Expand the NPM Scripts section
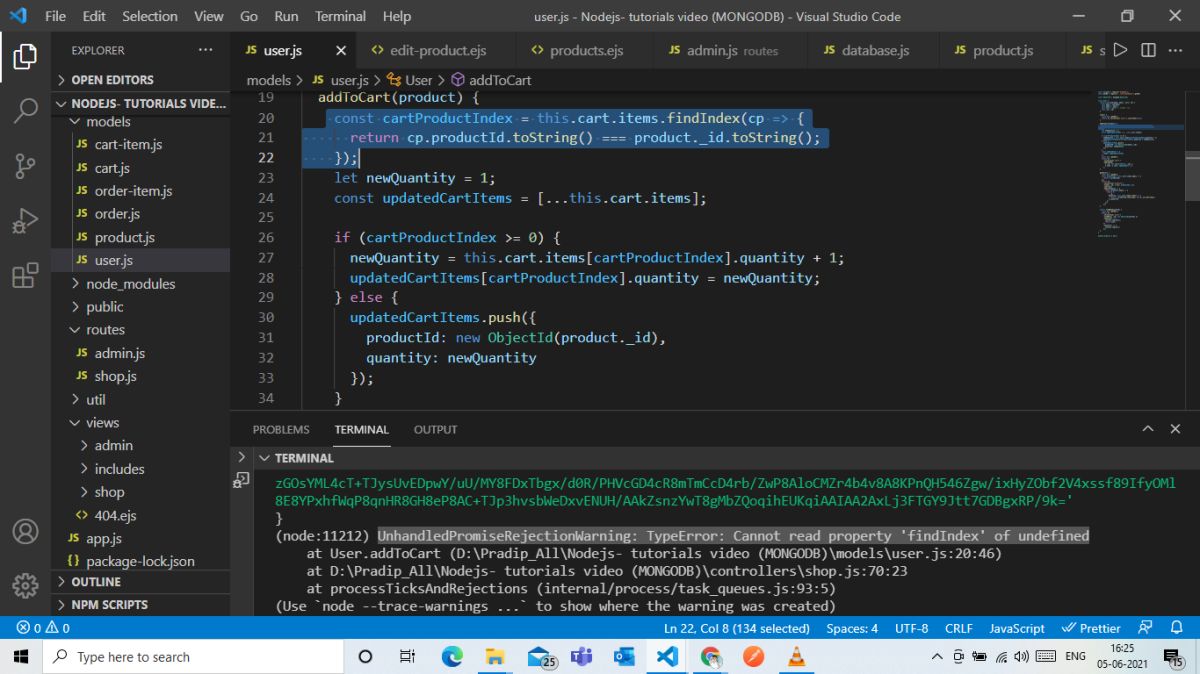1200x674 pixels. [x=140, y=604]
